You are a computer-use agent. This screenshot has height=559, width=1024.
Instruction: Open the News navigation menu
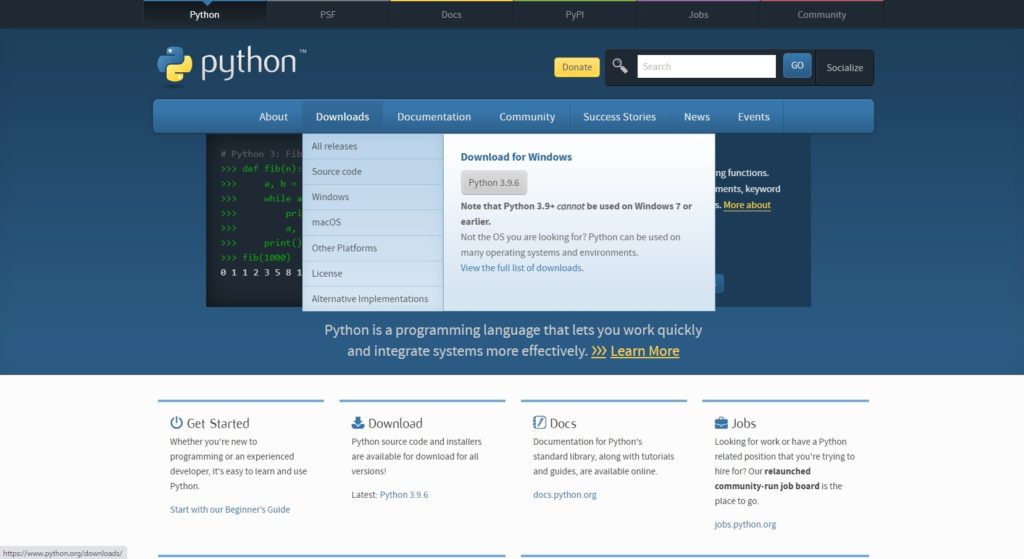pyautogui.click(x=697, y=116)
